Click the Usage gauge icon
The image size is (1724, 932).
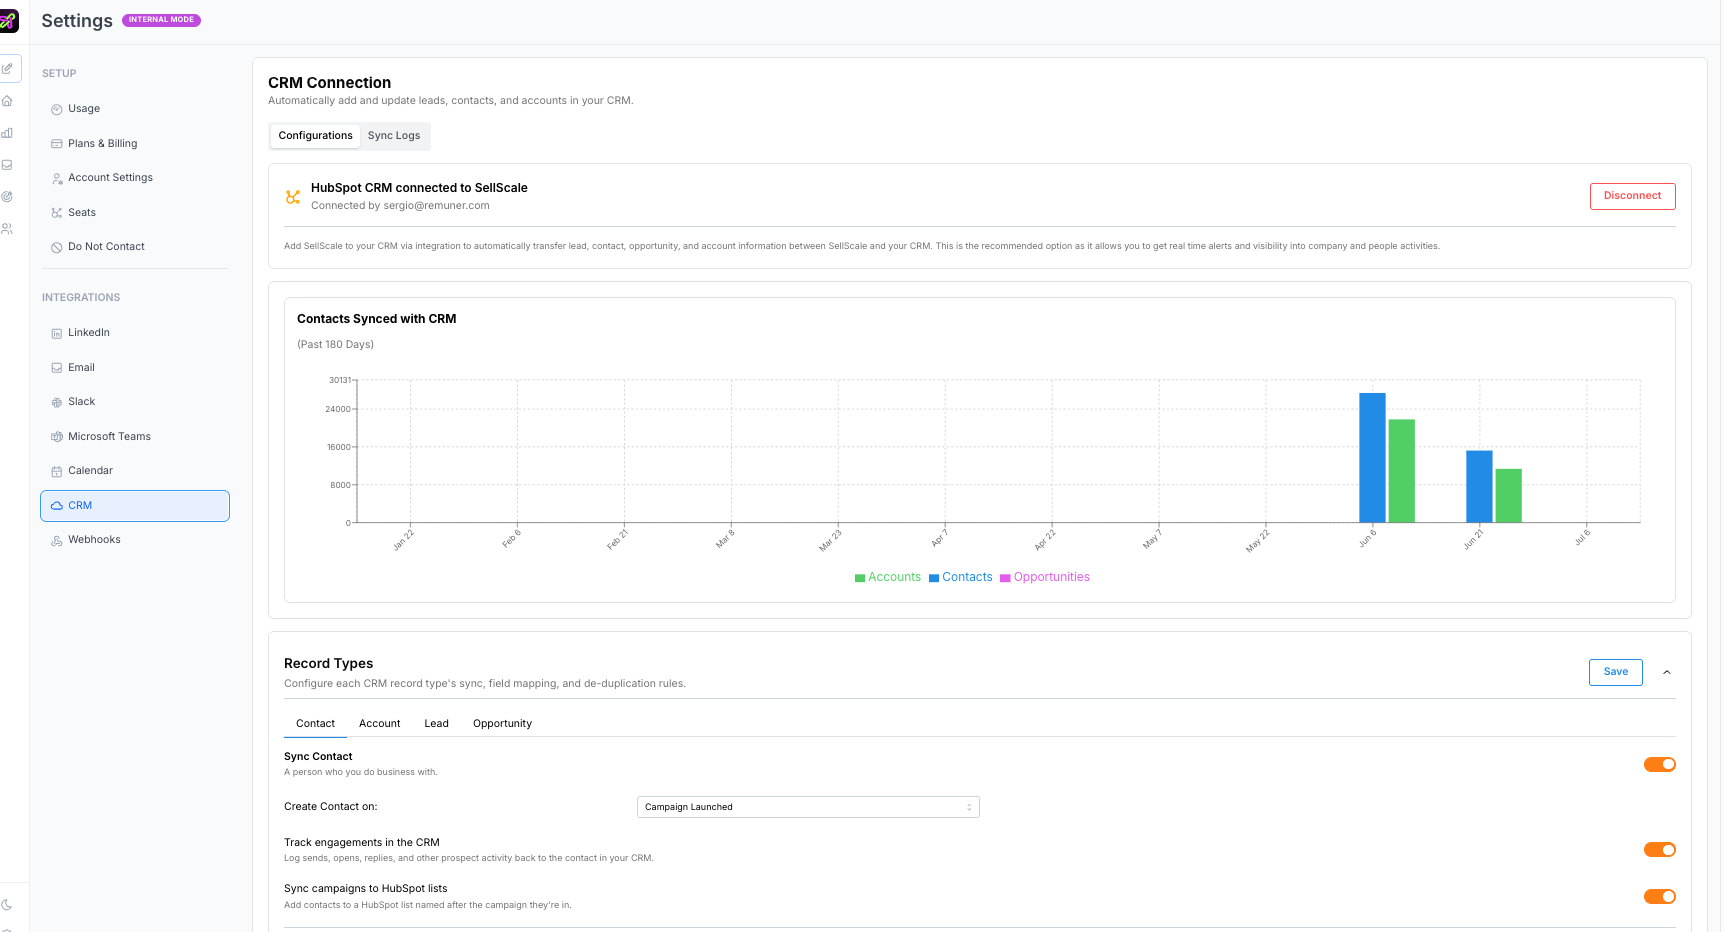coord(57,109)
